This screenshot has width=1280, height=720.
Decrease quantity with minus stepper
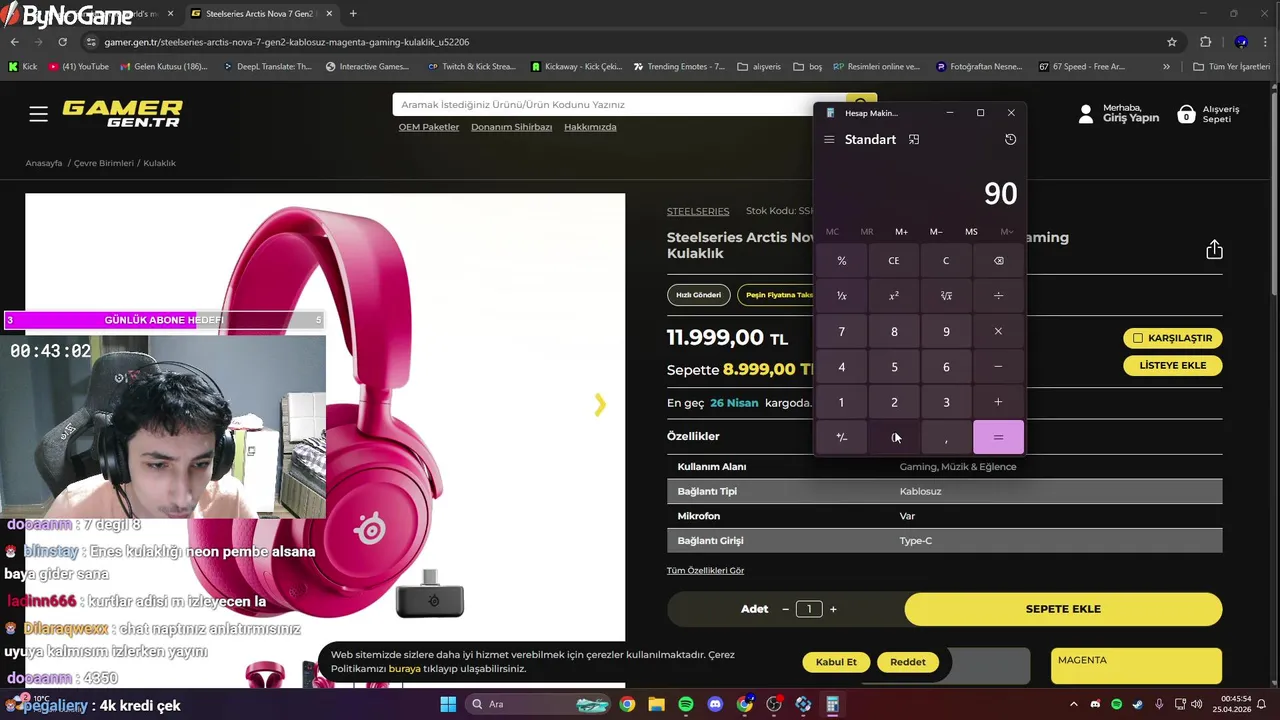[786, 609]
